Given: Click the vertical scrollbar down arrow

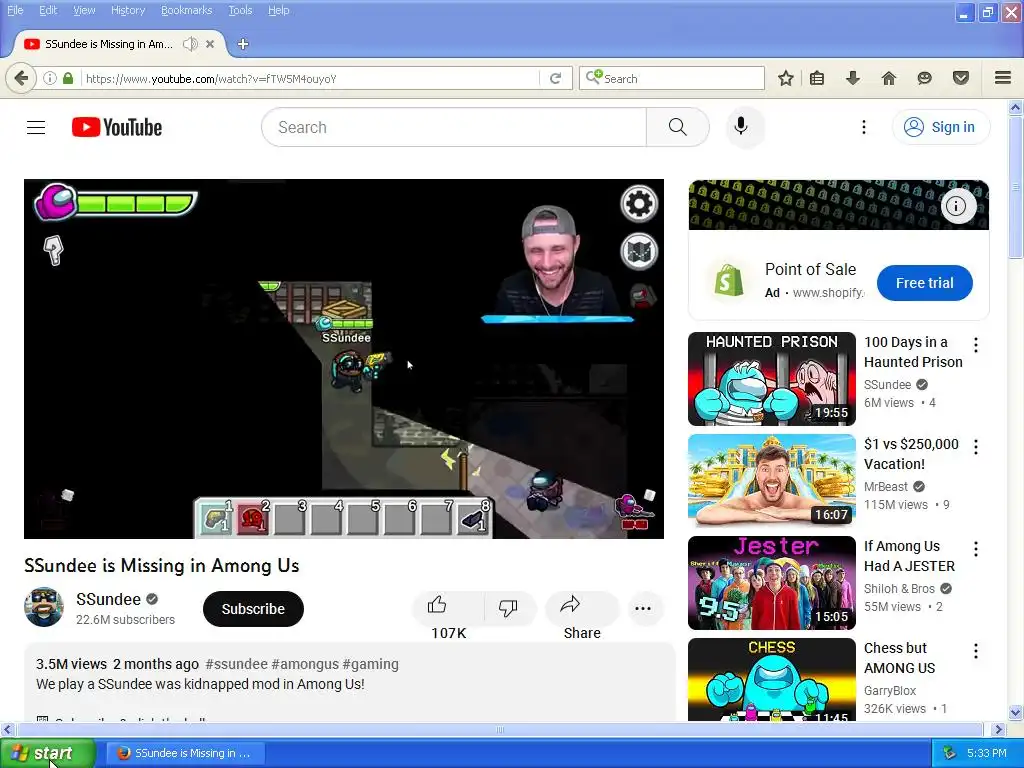Looking at the screenshot, I should tap(1016, 712).
